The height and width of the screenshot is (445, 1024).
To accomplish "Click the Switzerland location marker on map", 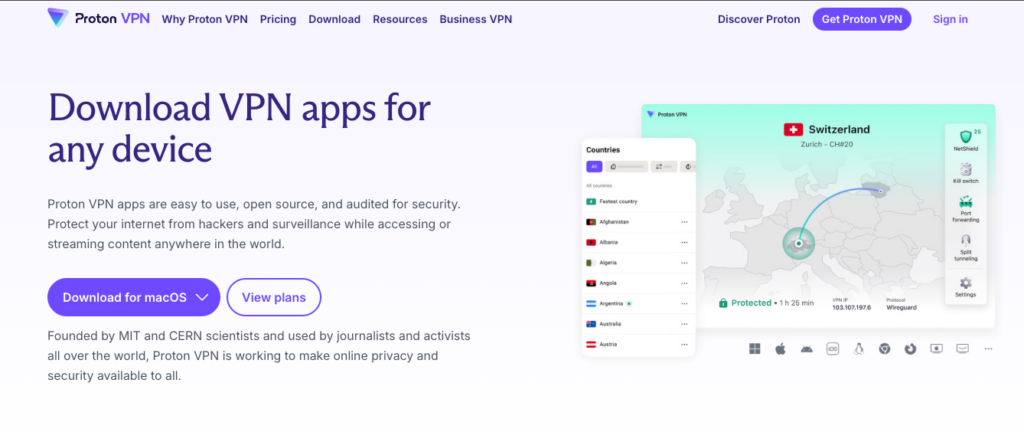I will [x=798, y=243].
